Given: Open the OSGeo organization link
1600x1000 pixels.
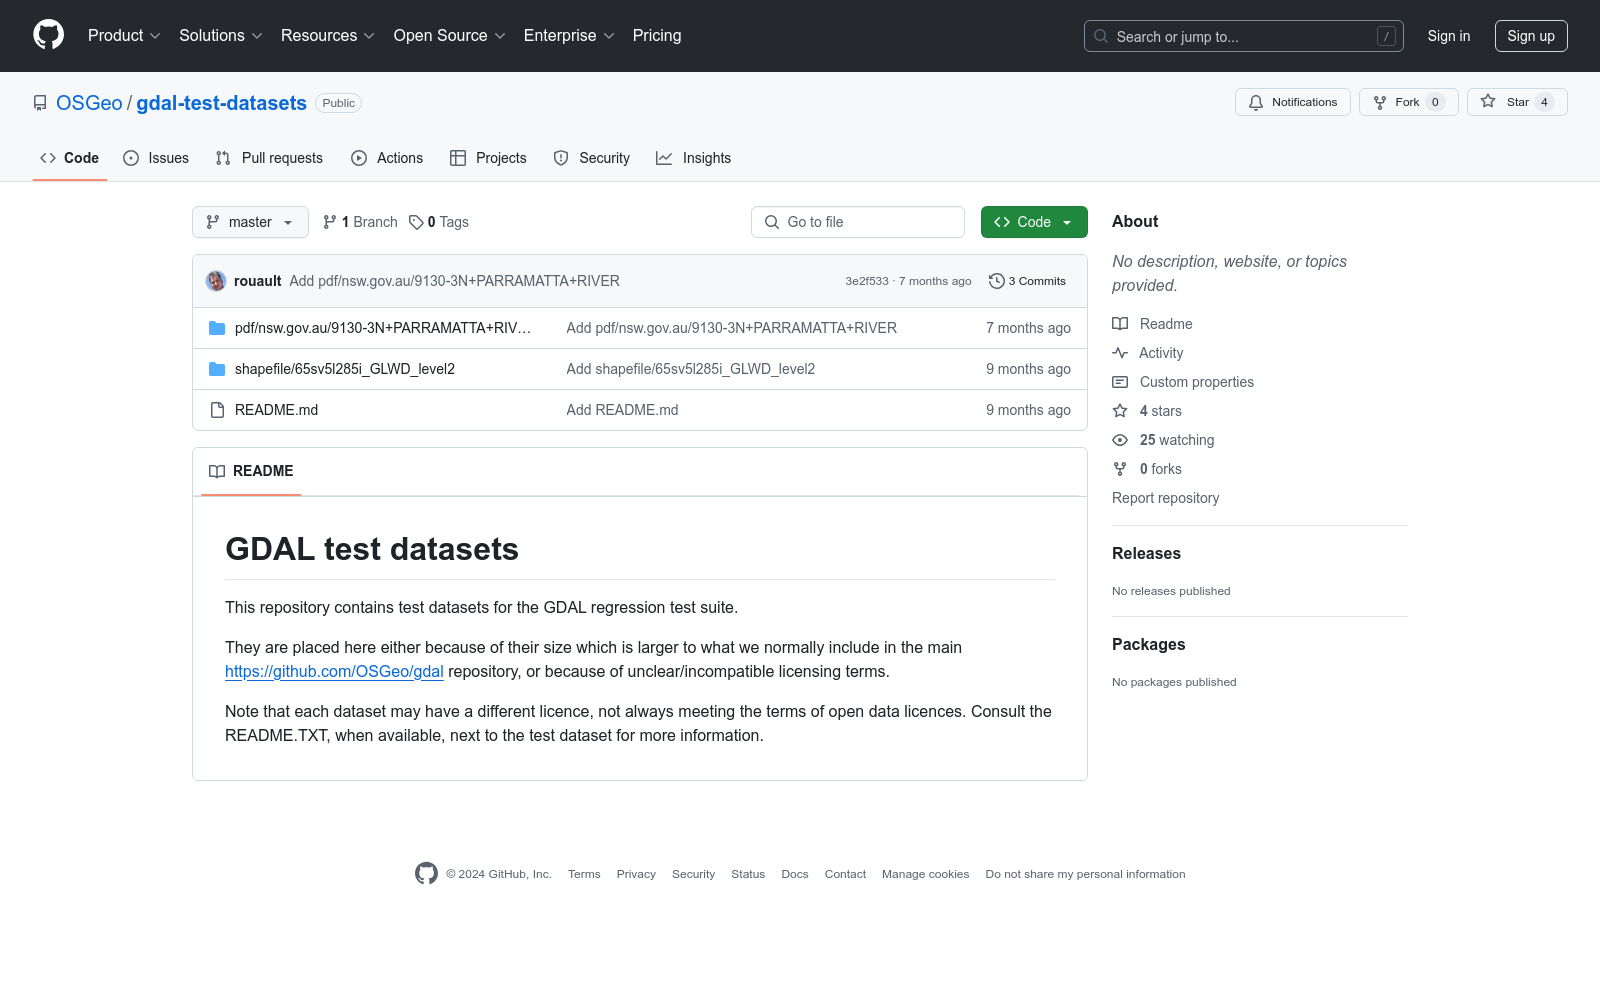Looking at the screenshot, I should pos(89,103).
